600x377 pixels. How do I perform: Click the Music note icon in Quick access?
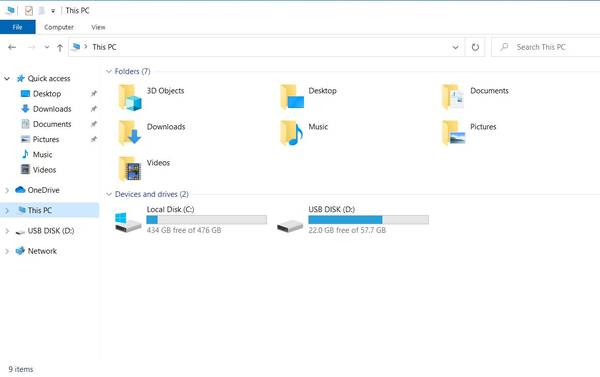[x=25, y=154]
